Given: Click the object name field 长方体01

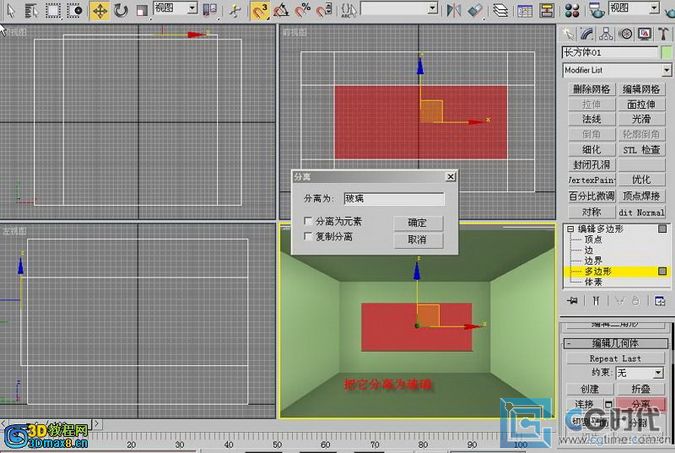Looking at the screenshot, I should click(x=610, y=53).
